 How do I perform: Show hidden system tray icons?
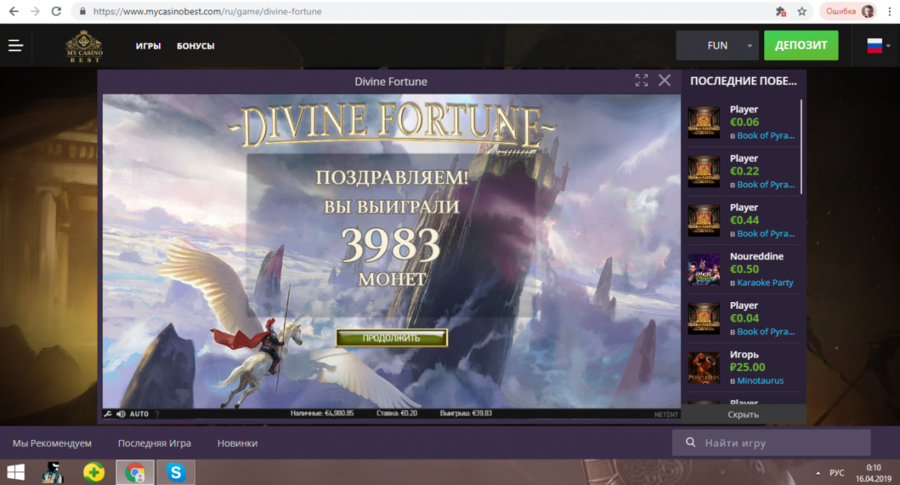pyautogui.click(x=818, y=473)
